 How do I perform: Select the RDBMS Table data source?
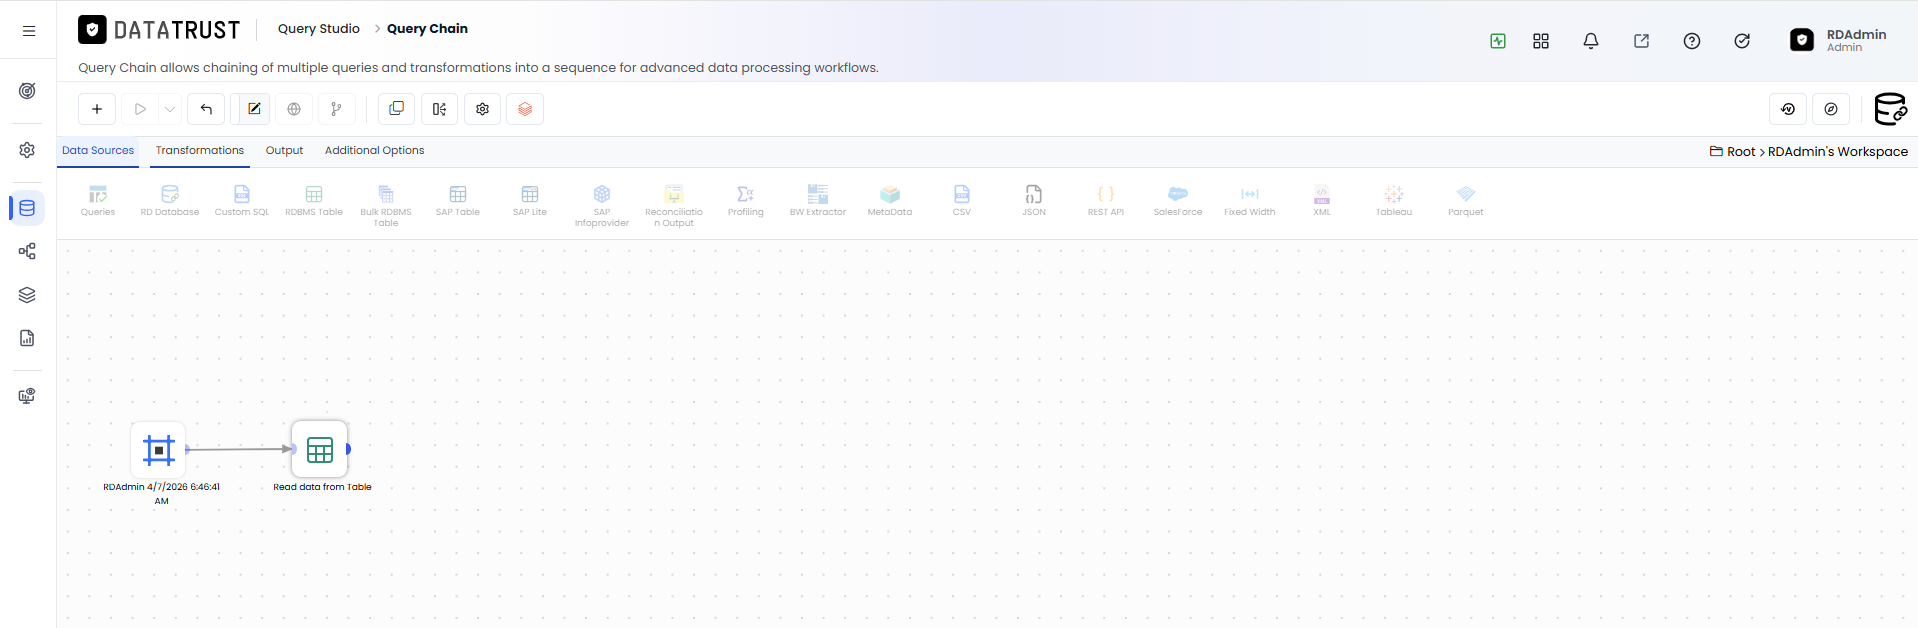[x=314, y=200]
